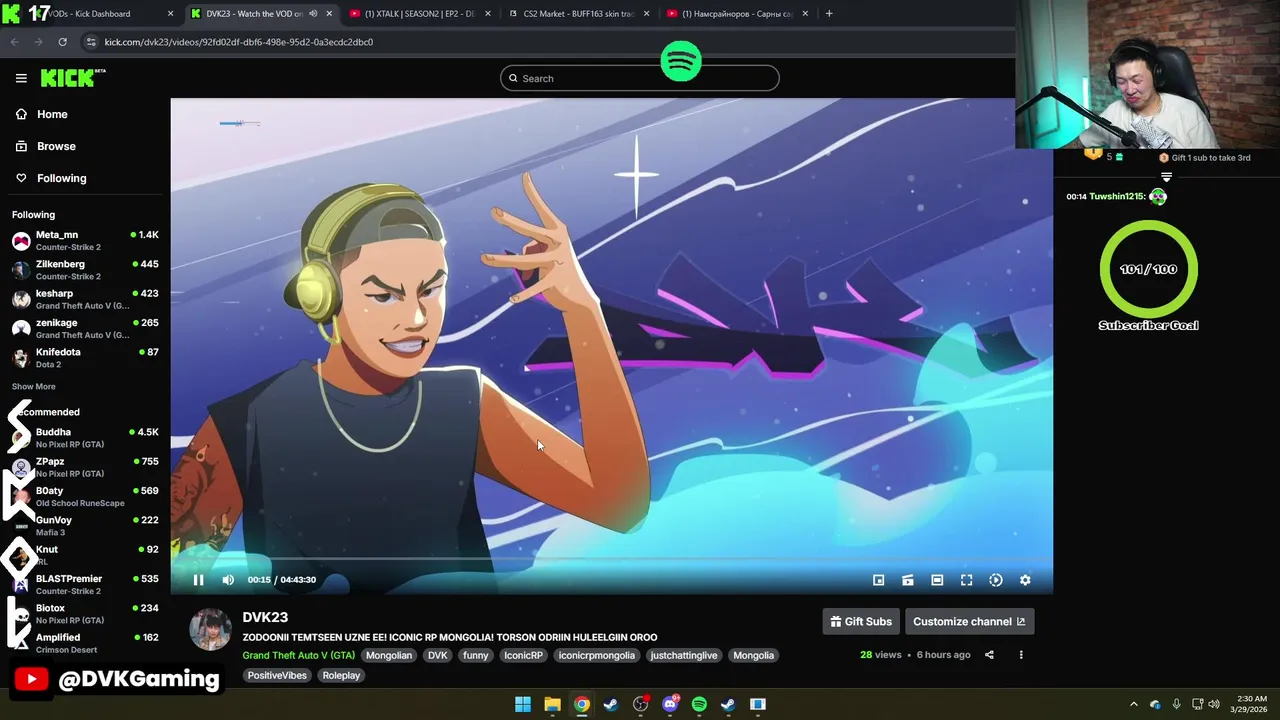
Task: Click the kick.com URL address bar
Action: coord(239,42)
